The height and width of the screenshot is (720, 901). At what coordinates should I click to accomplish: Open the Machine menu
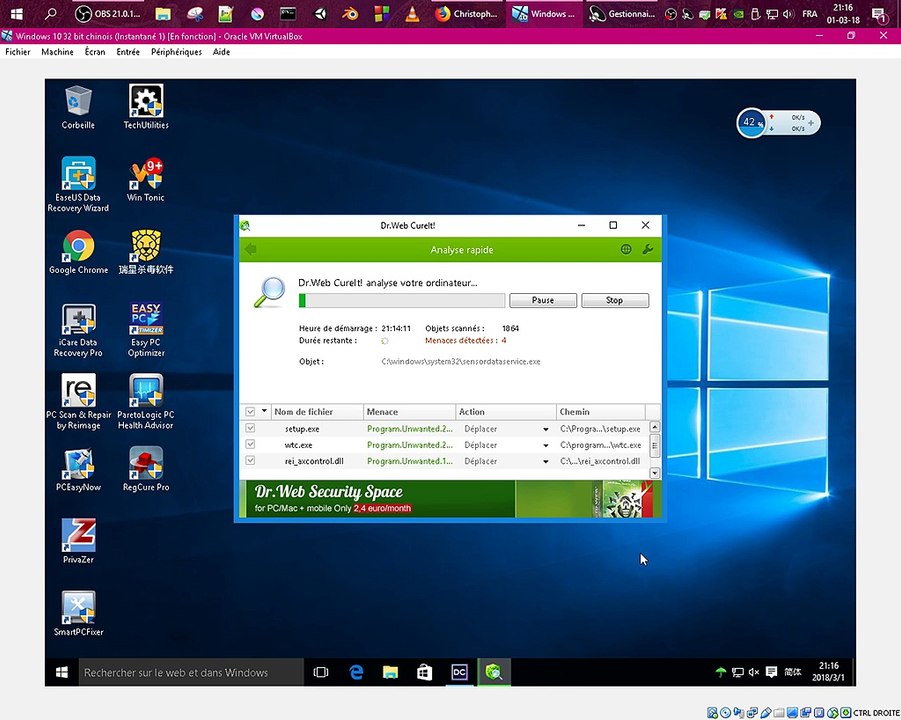pyautogui.click(x=57, y=52)
